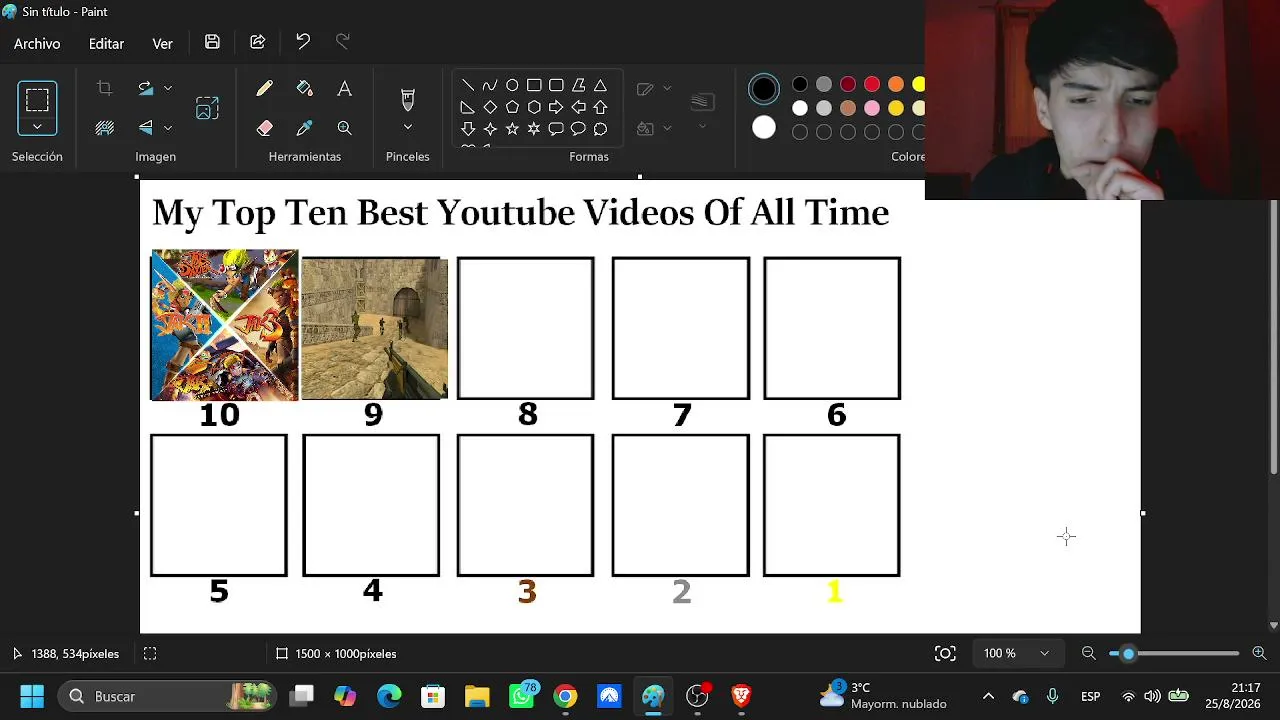Select the Magnifier tool
This screenshot has height=720, width=1280.
tap(344, 128)
